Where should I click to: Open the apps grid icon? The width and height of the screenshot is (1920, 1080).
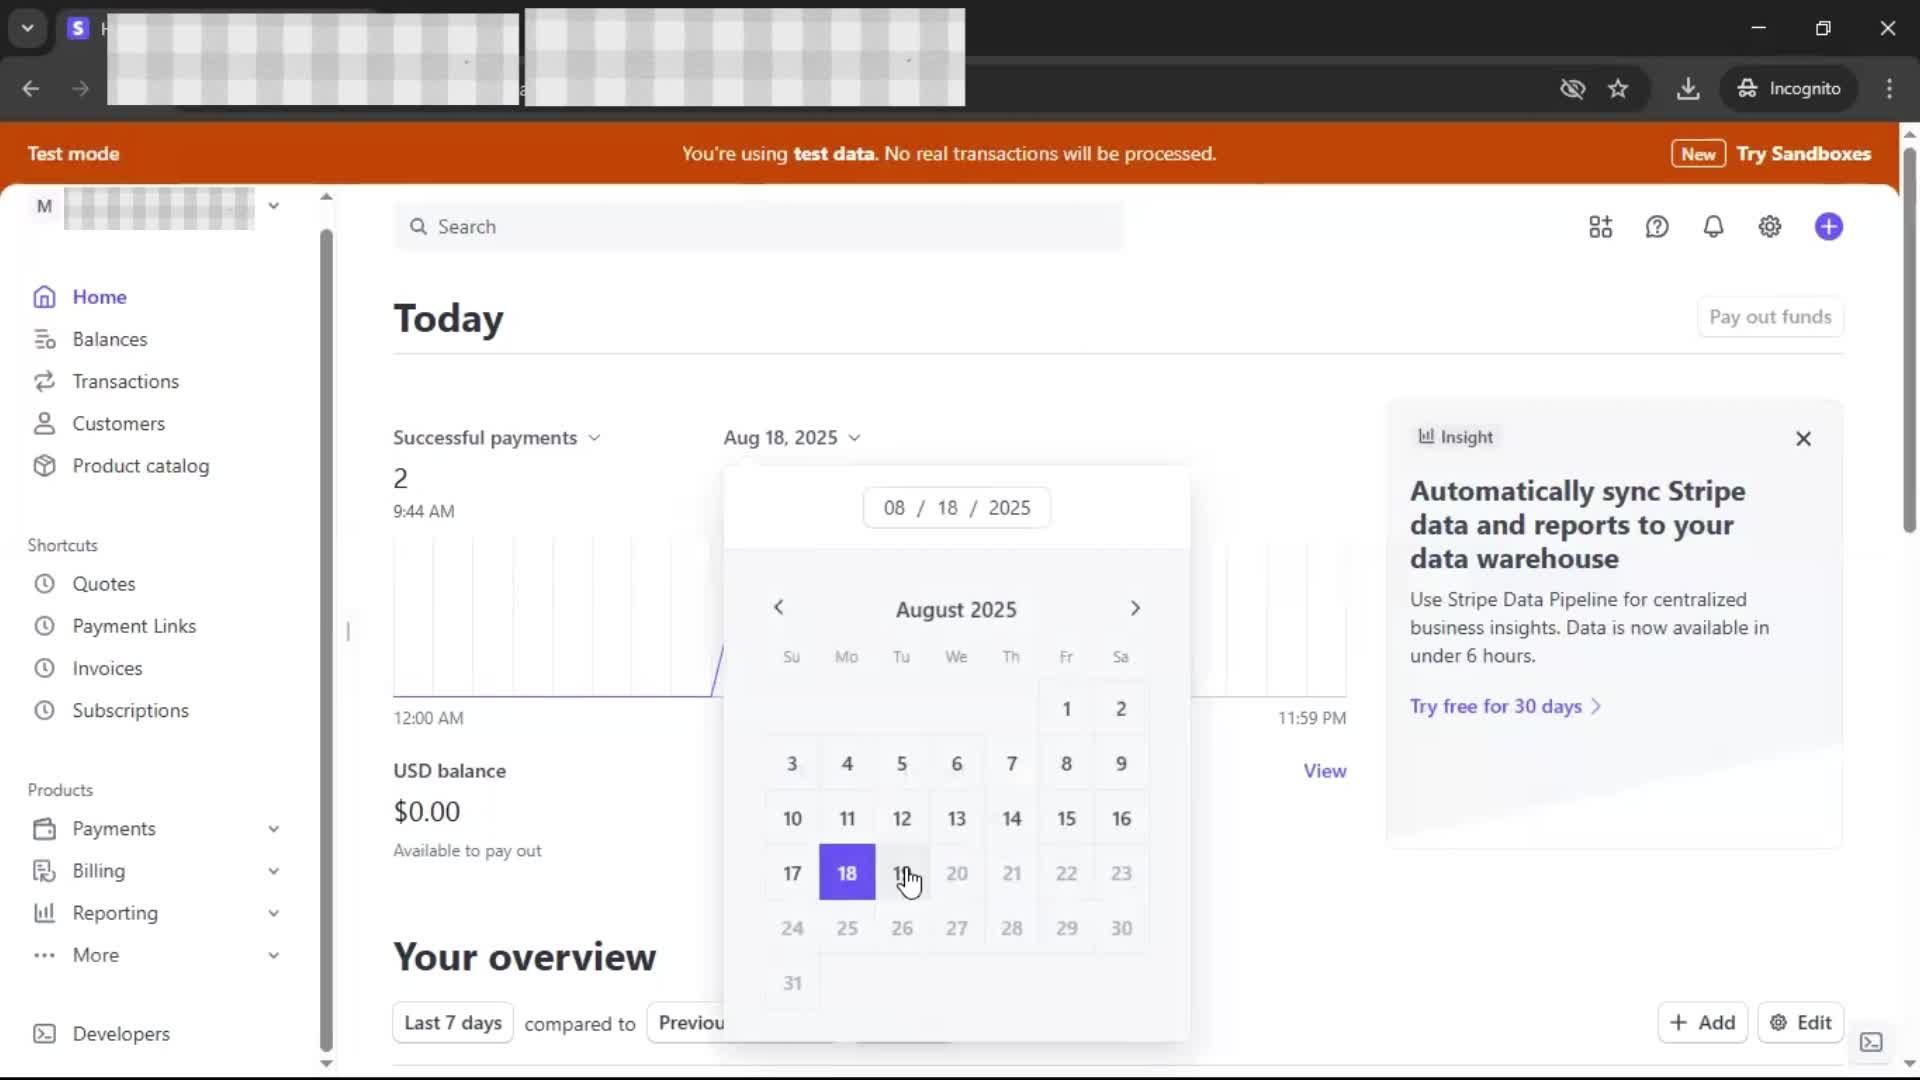pyautogui.click(x=1600, y=227)
